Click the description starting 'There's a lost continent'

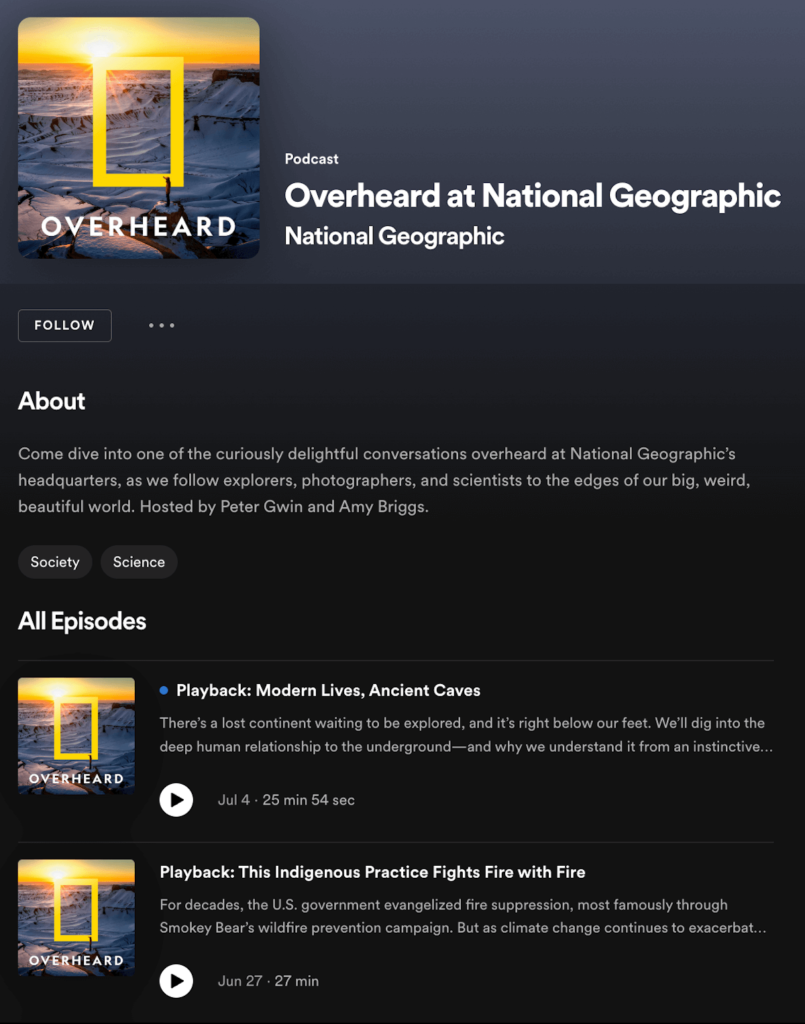pos(466,735)
